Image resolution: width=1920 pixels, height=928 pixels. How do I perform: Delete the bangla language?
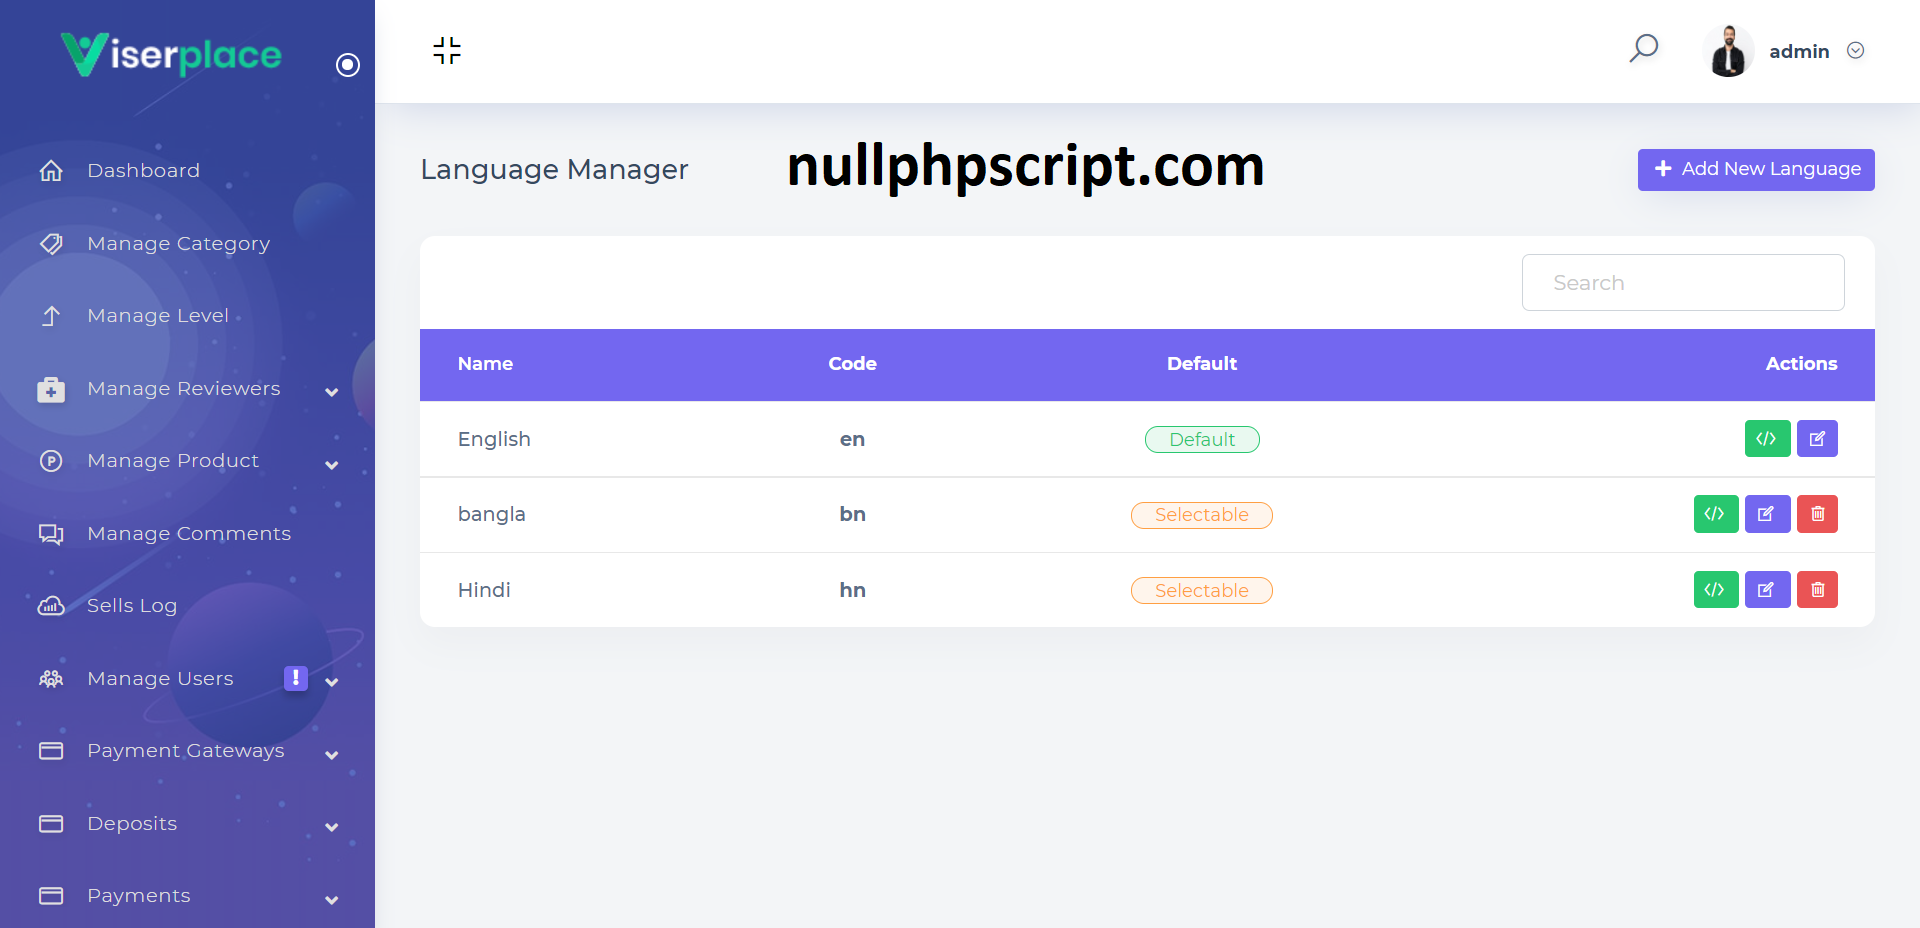click(1817, 514)
